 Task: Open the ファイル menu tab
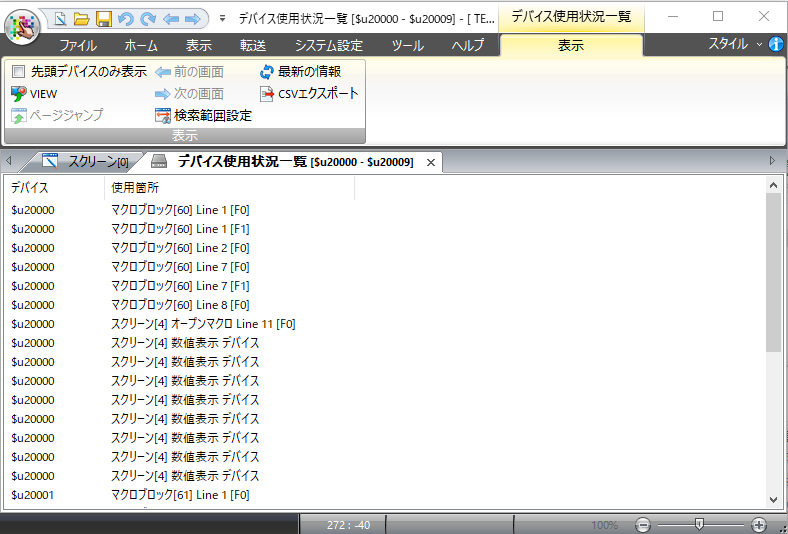click(78, 46)
